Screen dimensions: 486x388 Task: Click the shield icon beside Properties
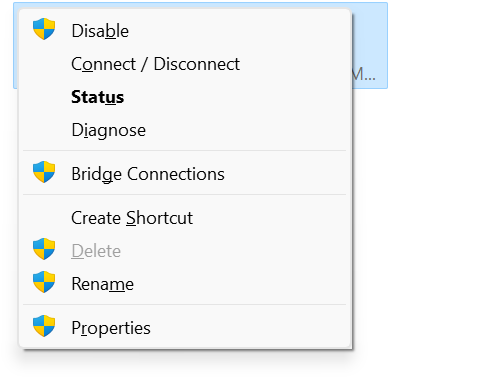44,326
